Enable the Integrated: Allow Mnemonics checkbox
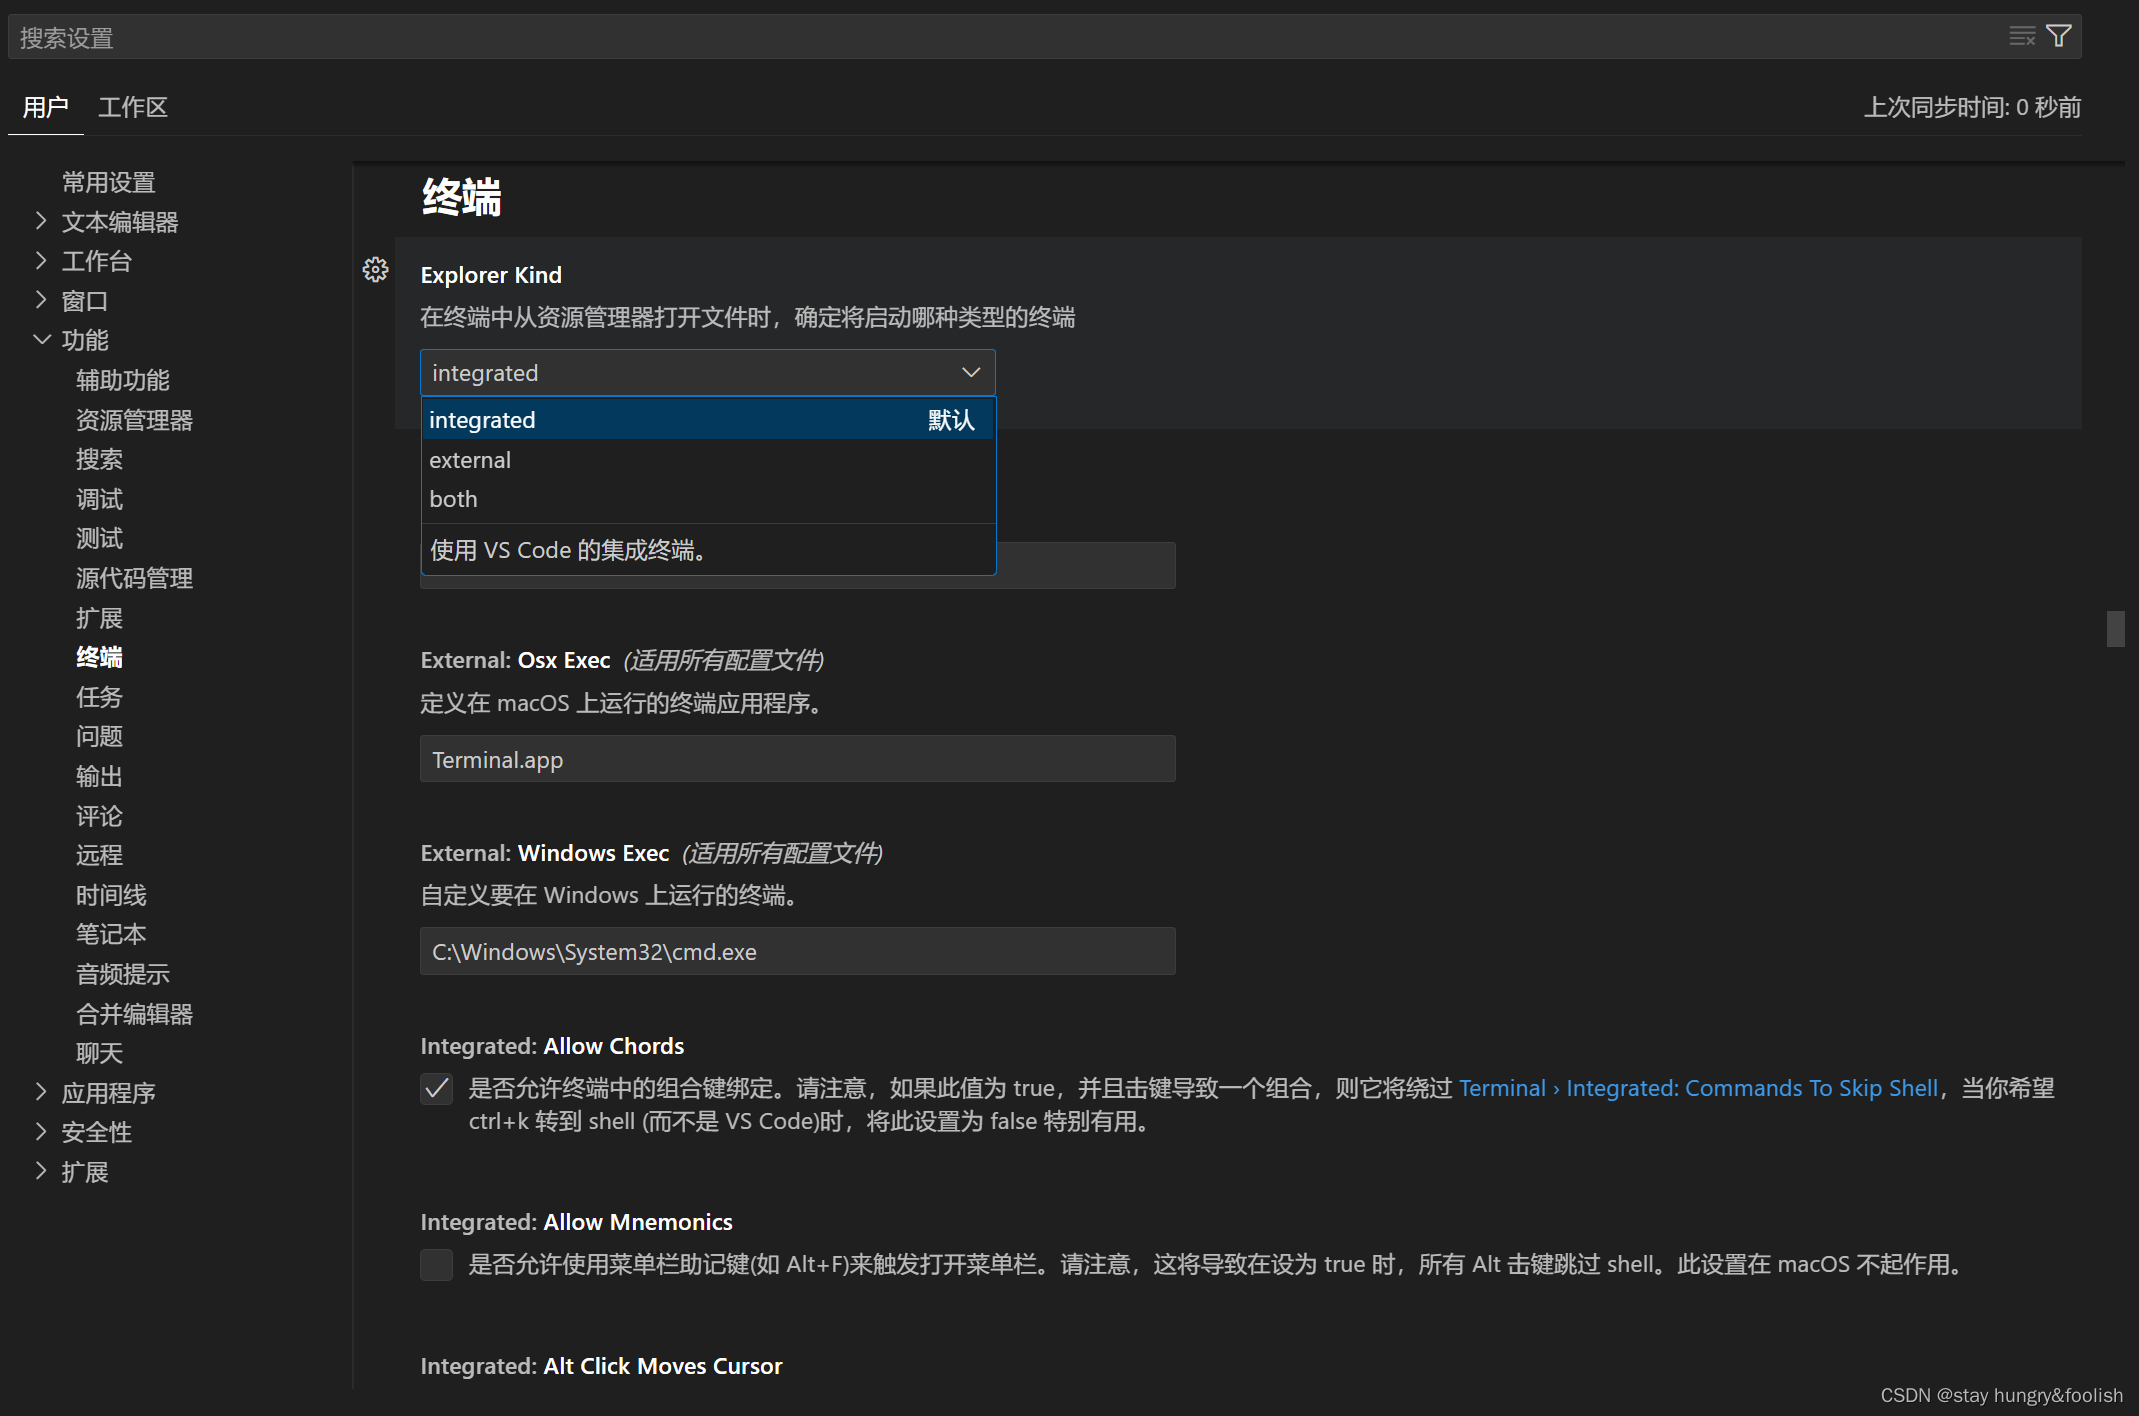 point(436,1264)
